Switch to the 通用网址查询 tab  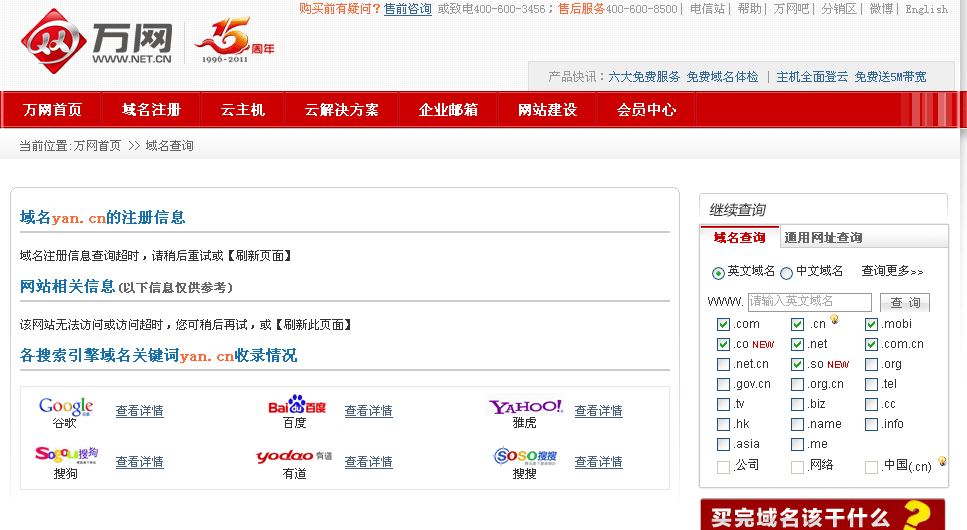click(823, 238)
